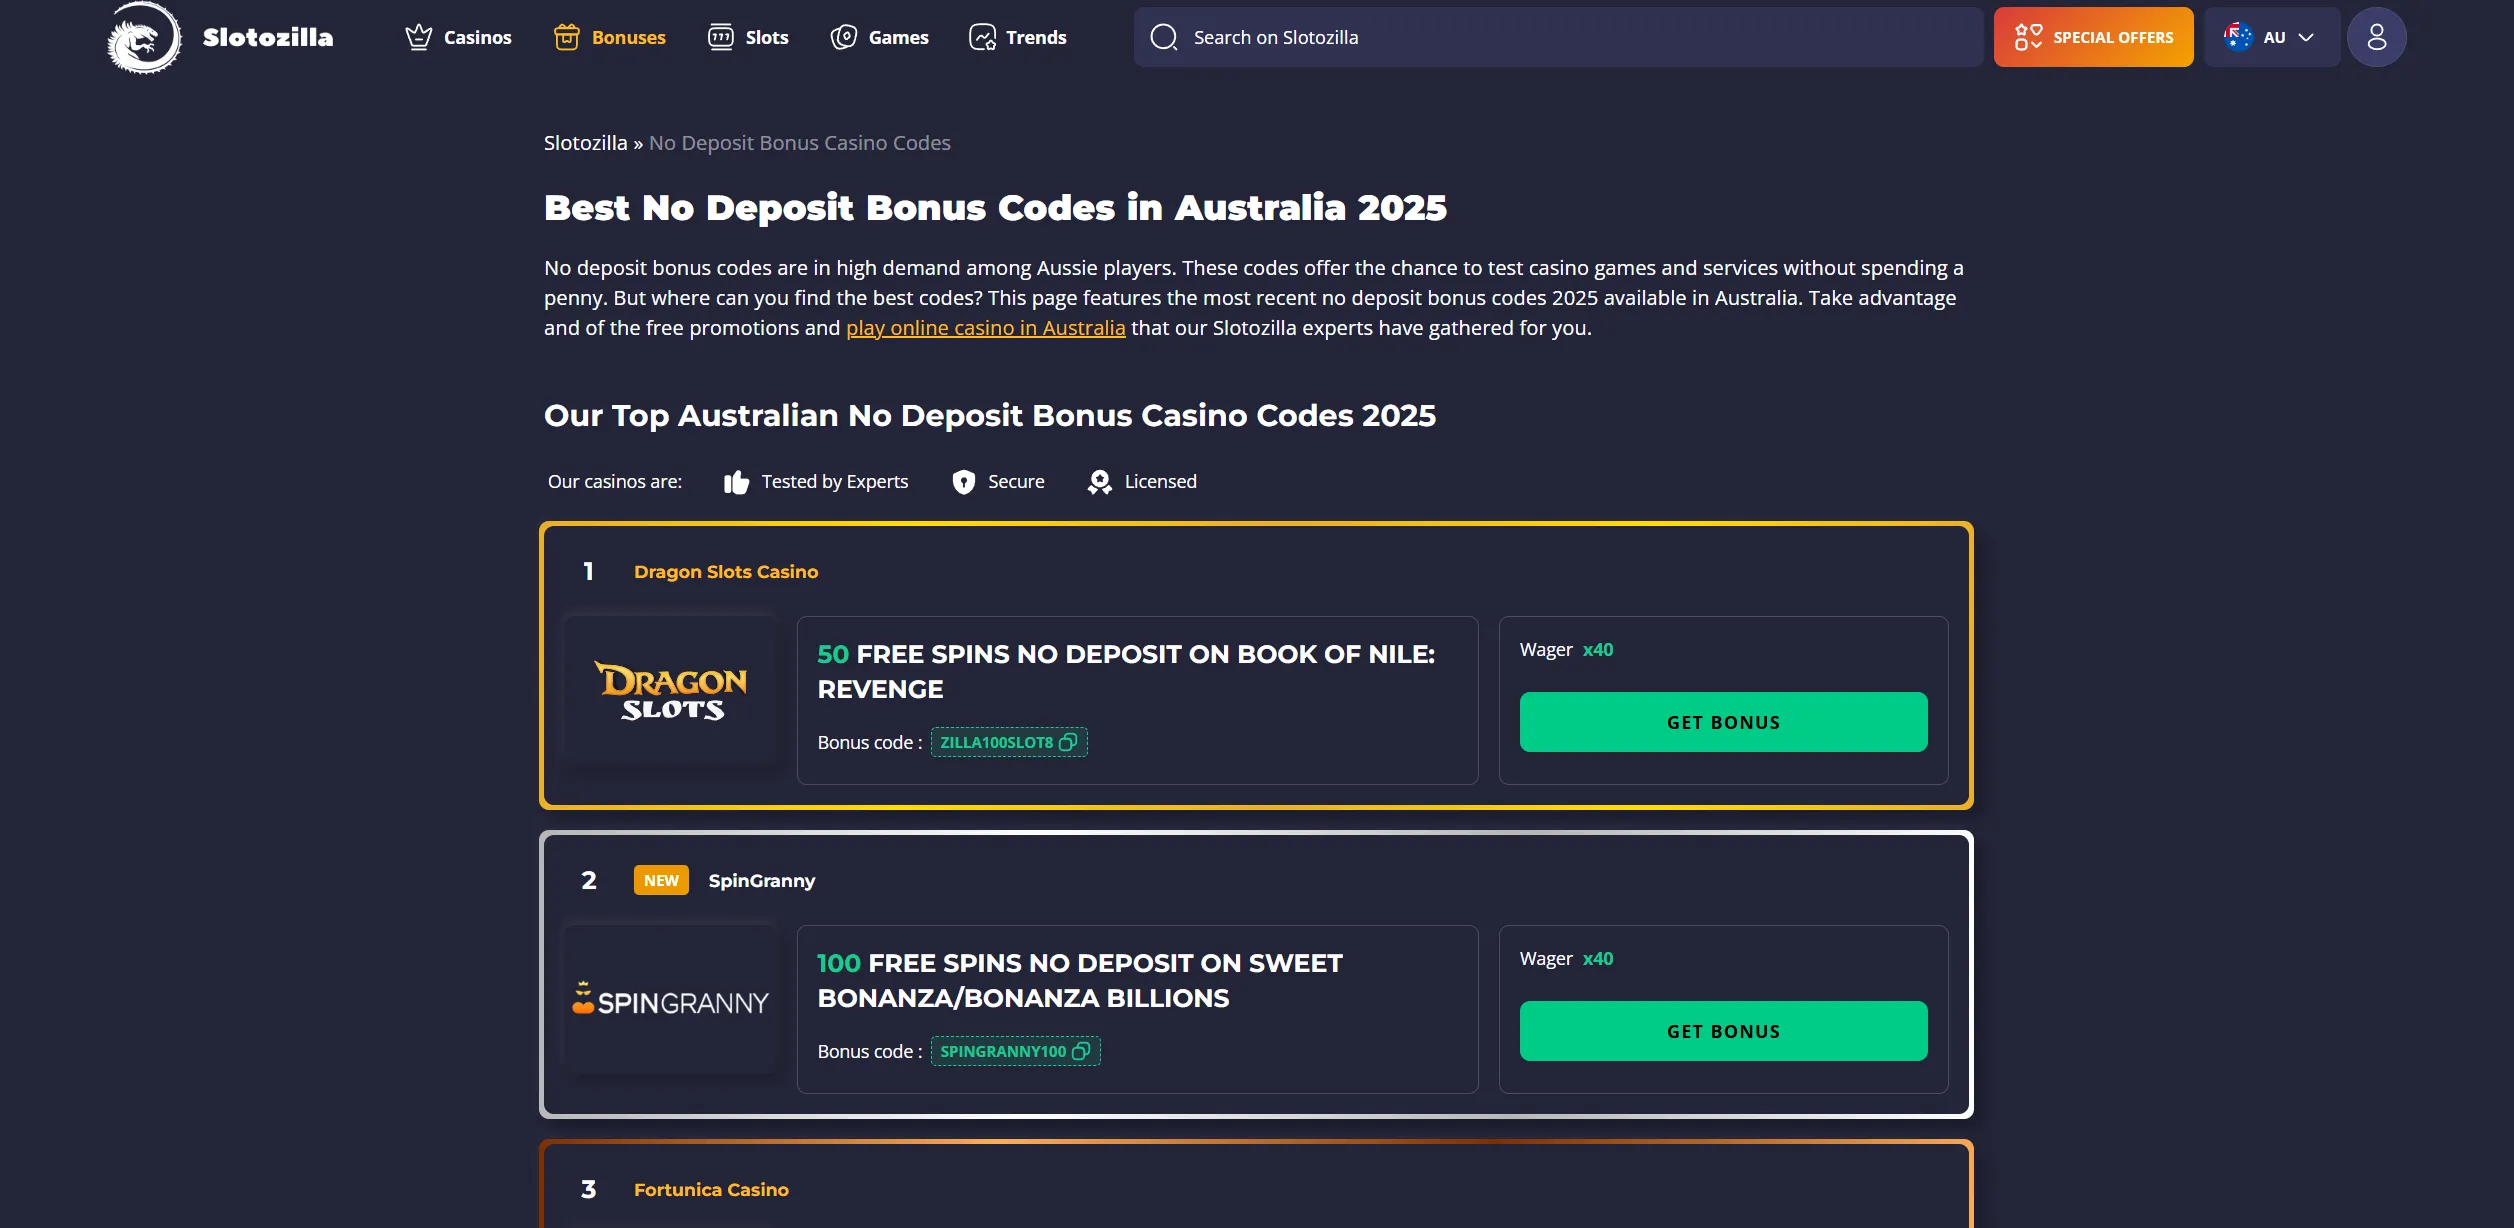This screenshot has height=1228, width=2514.
Task: Open the Casinos menu
Action: click(458, 37)
